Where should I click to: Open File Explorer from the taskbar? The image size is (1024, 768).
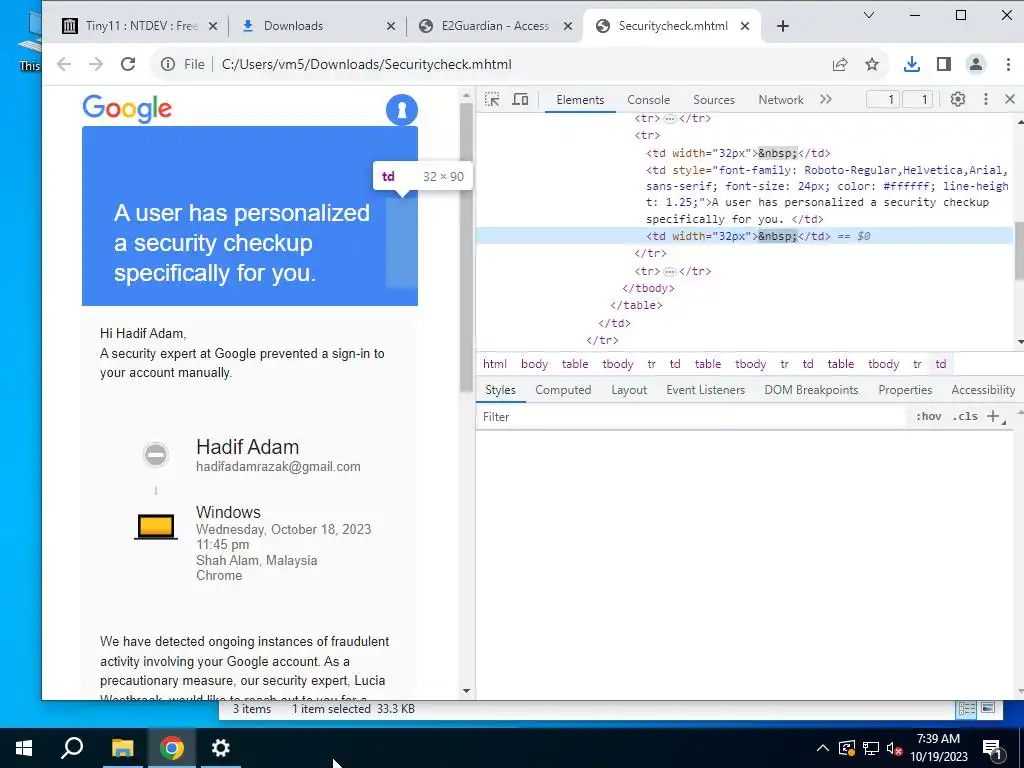pyautogui.click(x=122, y=748)
